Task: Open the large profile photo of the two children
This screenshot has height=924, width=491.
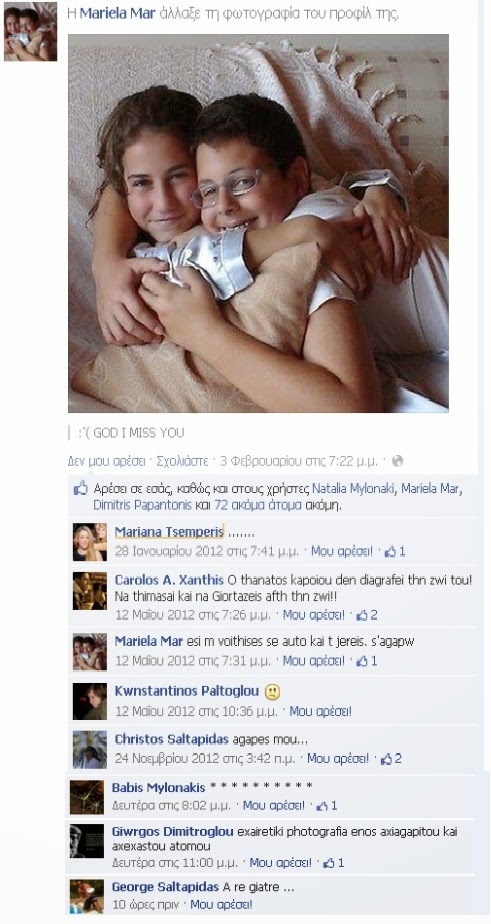Action: pyautogui.click(x=258, y=223)
